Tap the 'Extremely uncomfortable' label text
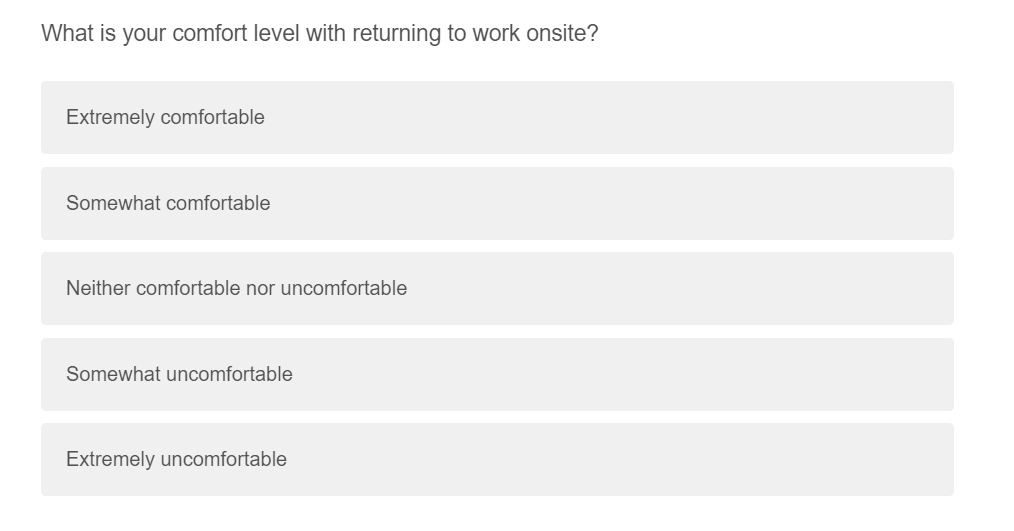Viewport: 1014px width, 531px height. click(x=176, y=460)
